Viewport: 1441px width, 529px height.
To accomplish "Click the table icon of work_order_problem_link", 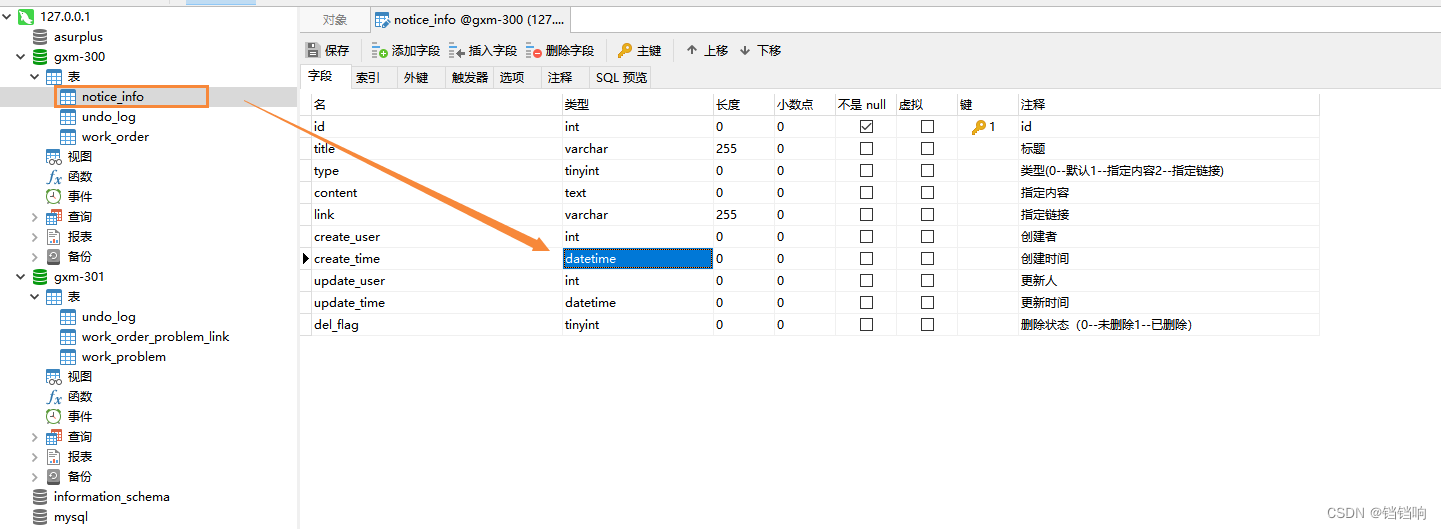I will (x=68, y=337).
